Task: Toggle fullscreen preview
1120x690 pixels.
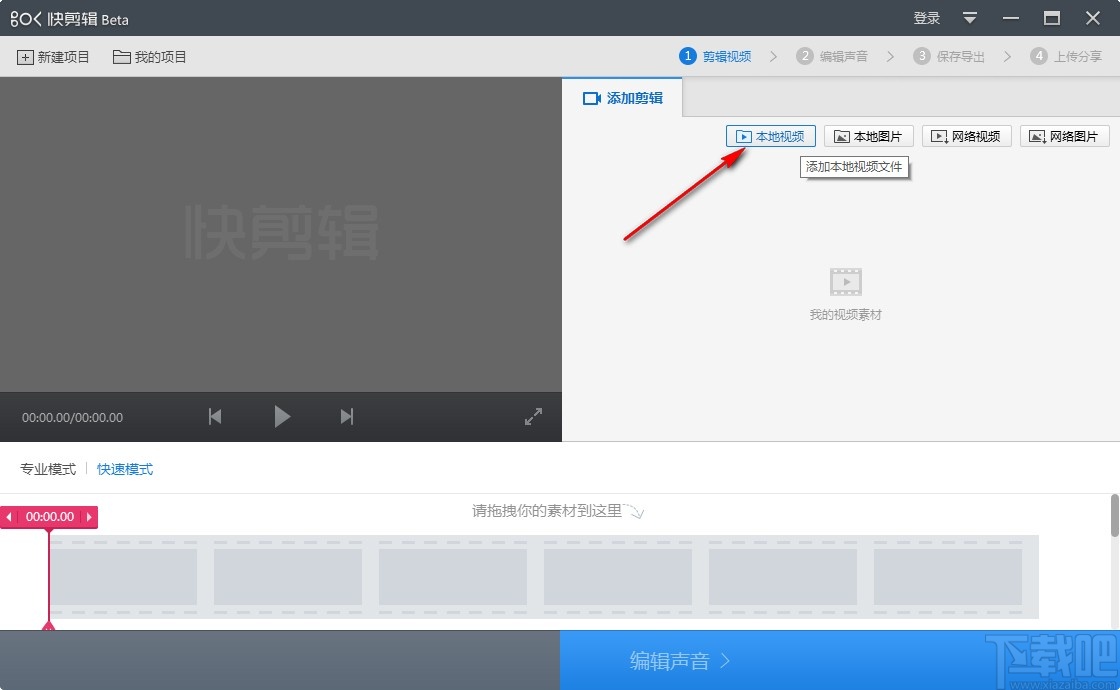Action: point(533,416)
